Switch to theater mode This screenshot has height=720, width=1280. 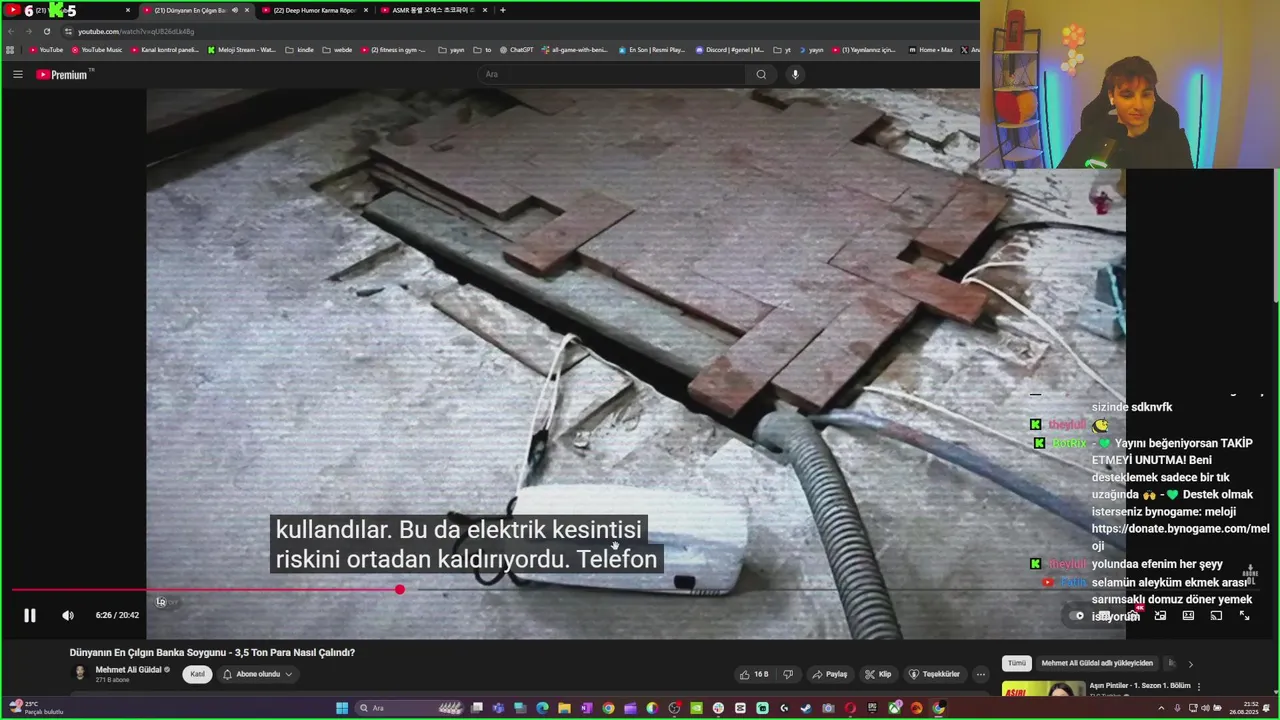point(1188,615)
